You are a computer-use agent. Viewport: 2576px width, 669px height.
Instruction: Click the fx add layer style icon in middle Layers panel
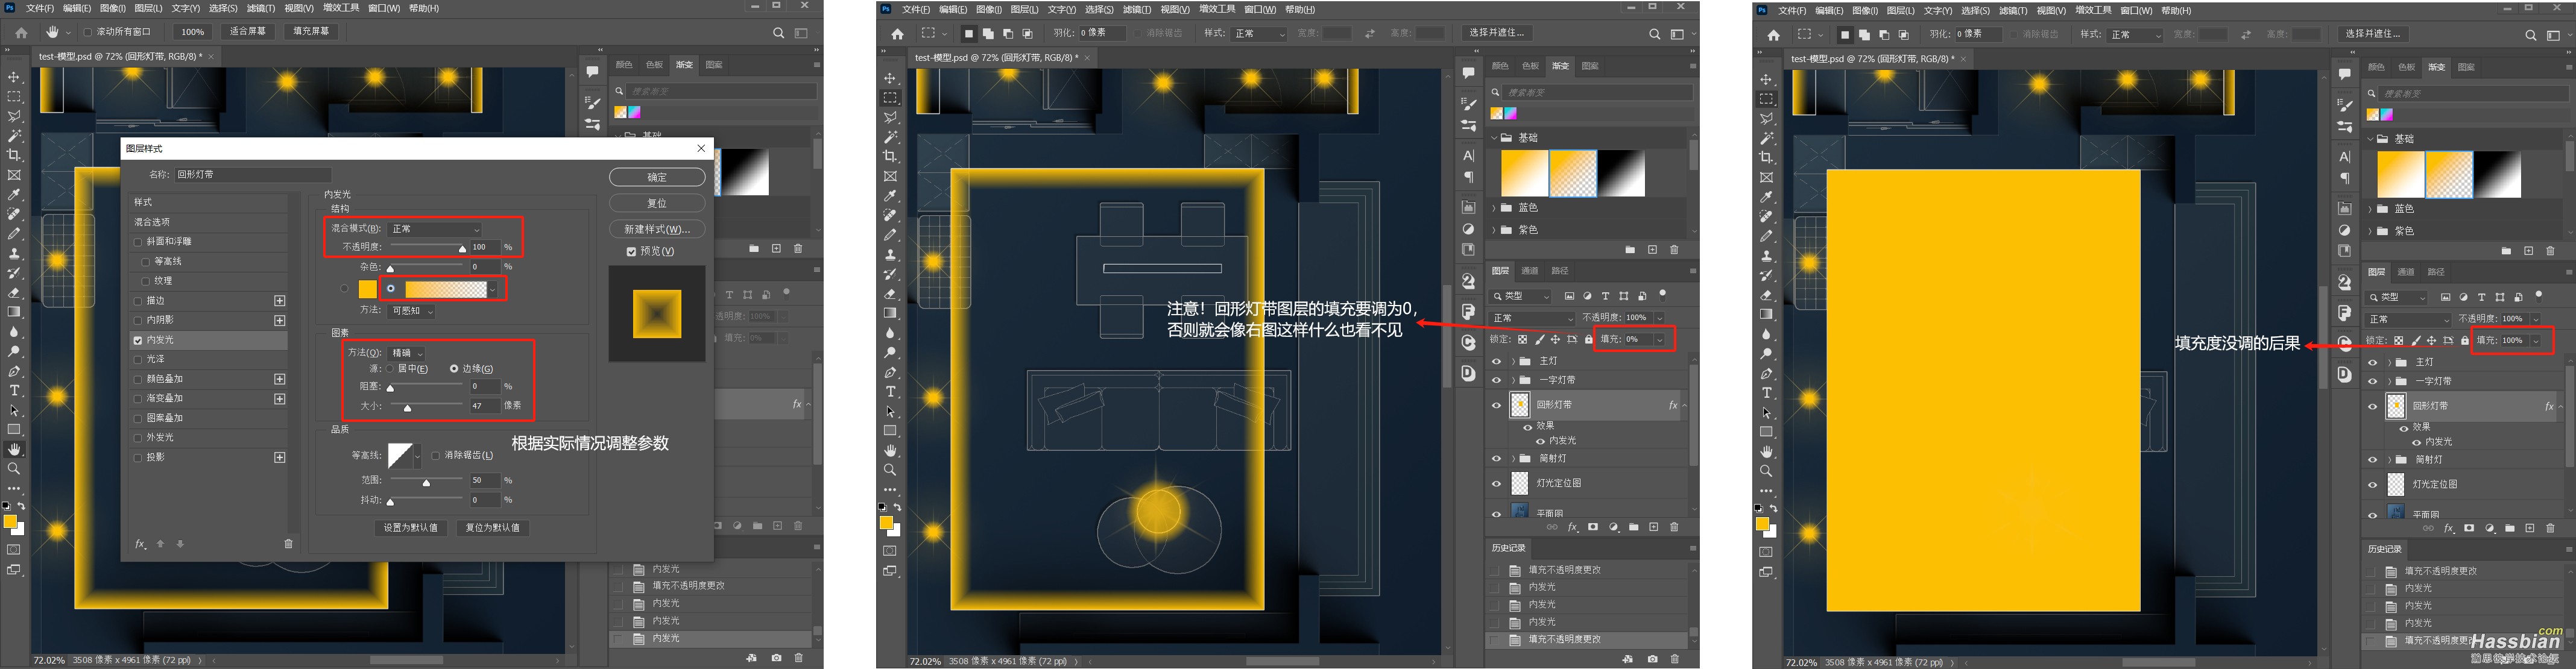point(1573,527)
